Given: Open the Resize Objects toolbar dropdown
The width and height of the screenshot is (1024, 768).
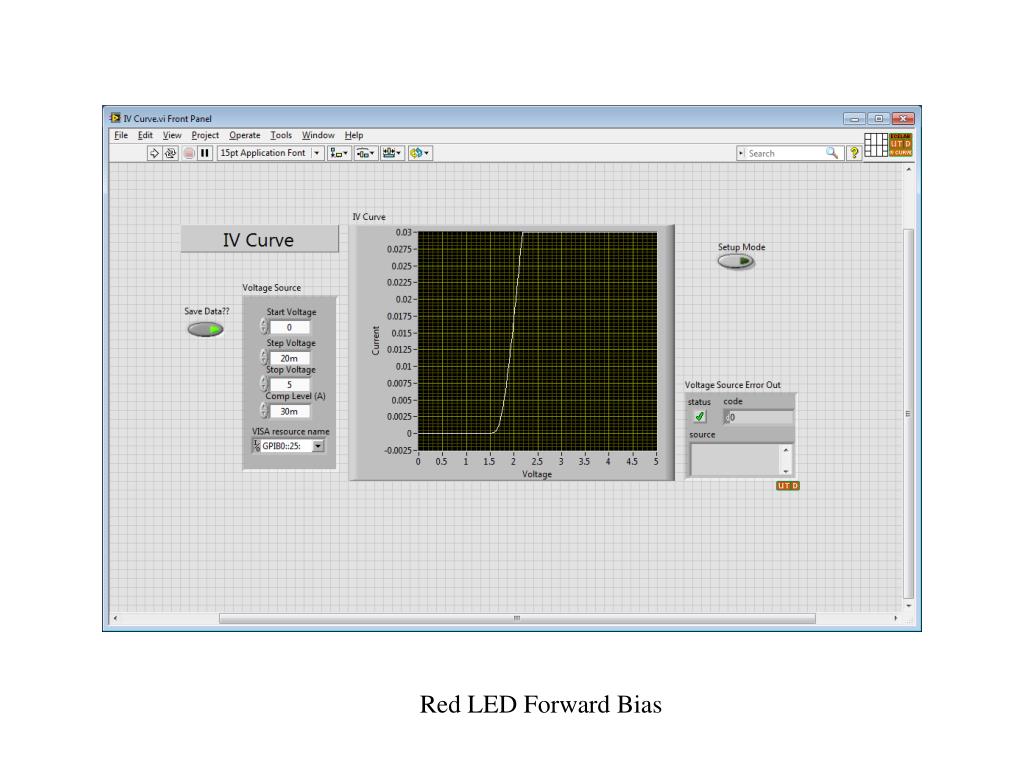Looking at the screenshot, I should point(392,153).
